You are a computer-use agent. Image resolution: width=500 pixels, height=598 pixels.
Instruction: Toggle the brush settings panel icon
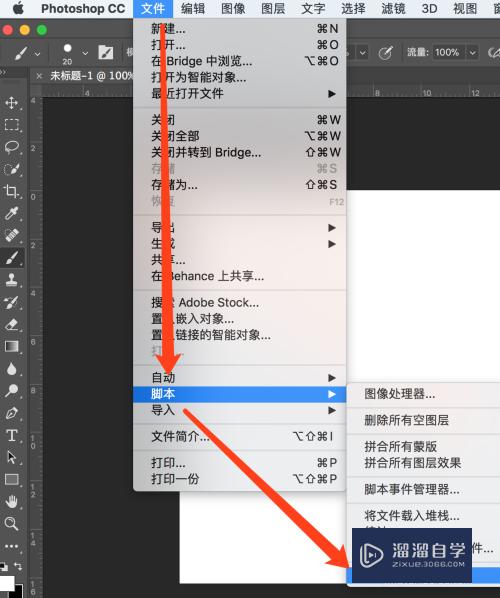pos(106,52)
